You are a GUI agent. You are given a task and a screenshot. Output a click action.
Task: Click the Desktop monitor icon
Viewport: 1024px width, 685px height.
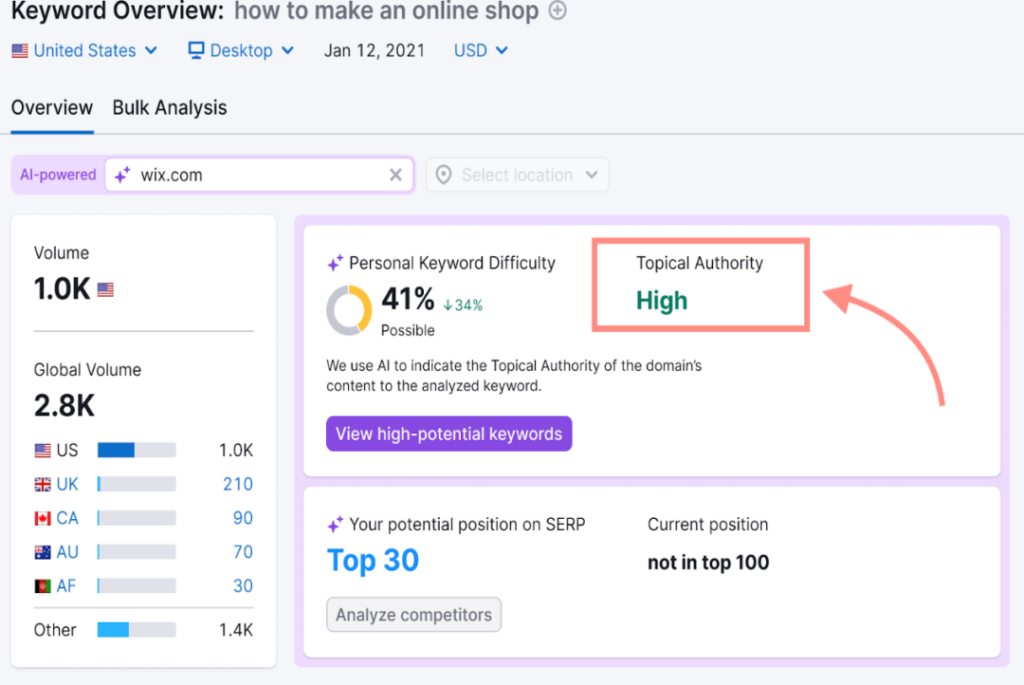[x=196, y=50]
